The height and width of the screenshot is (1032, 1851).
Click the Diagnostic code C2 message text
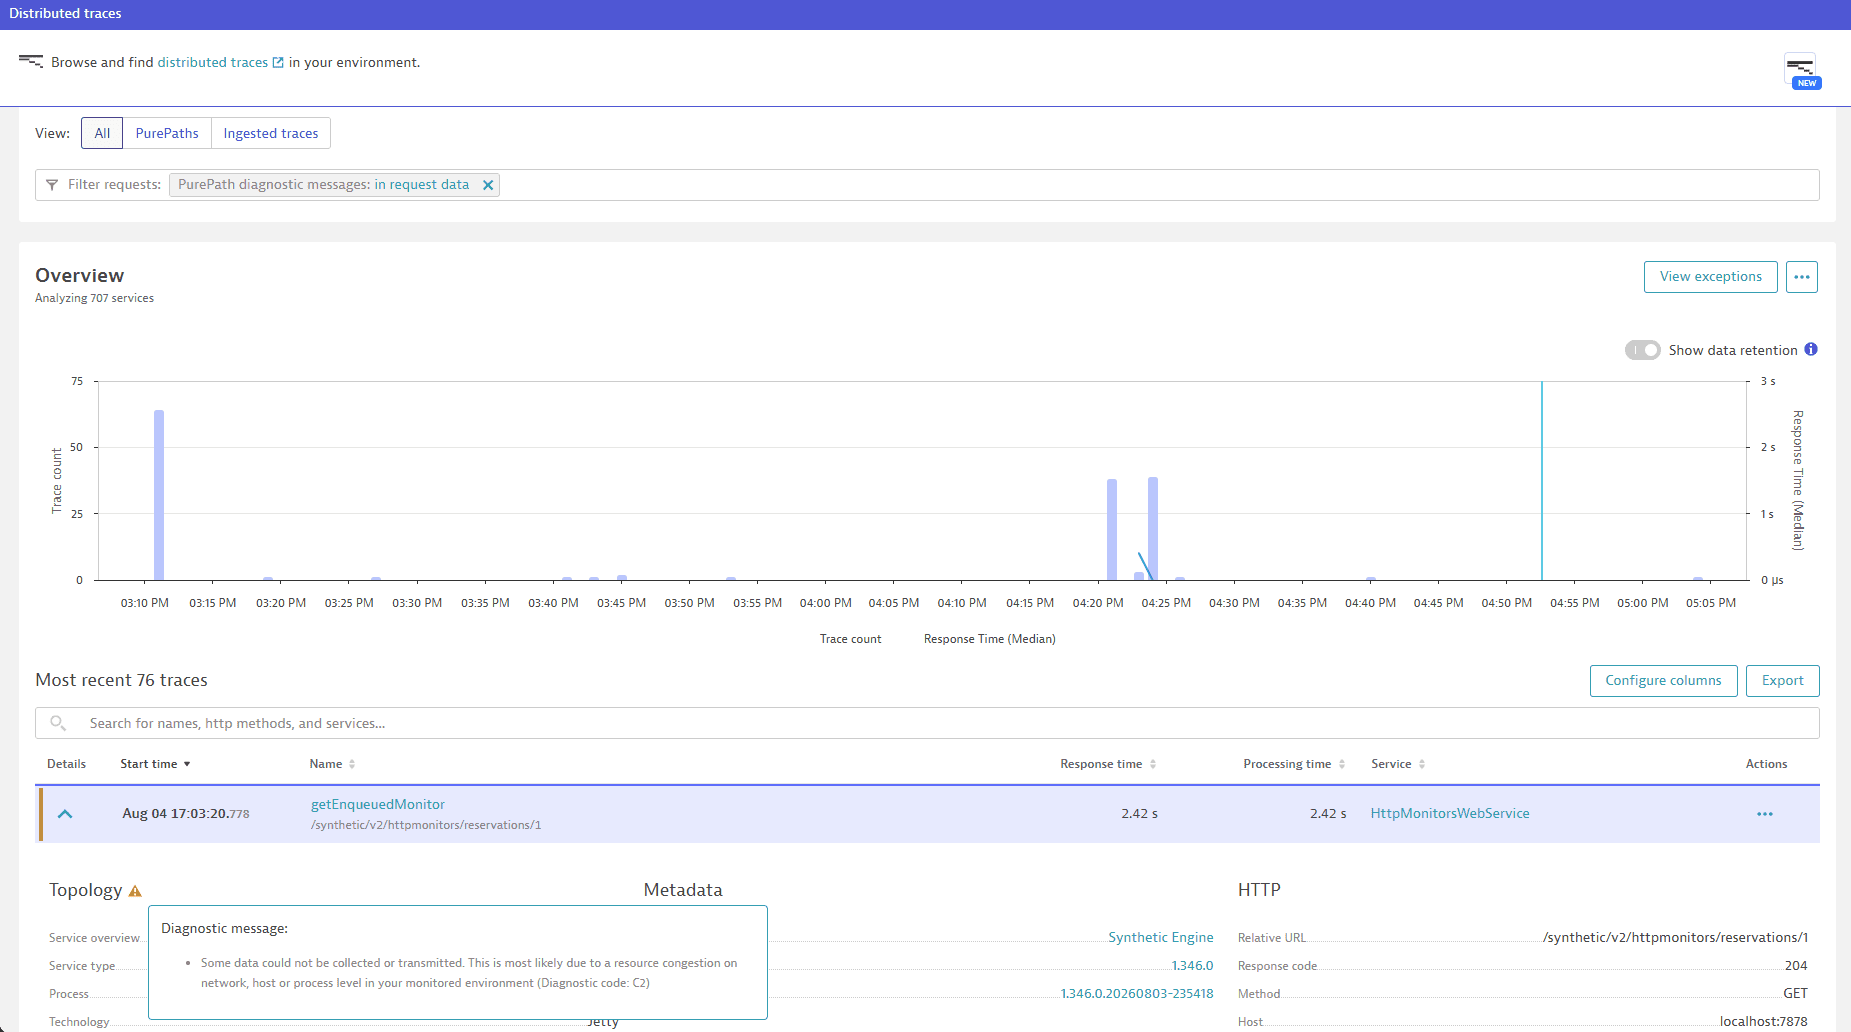(x=469, y=973)
